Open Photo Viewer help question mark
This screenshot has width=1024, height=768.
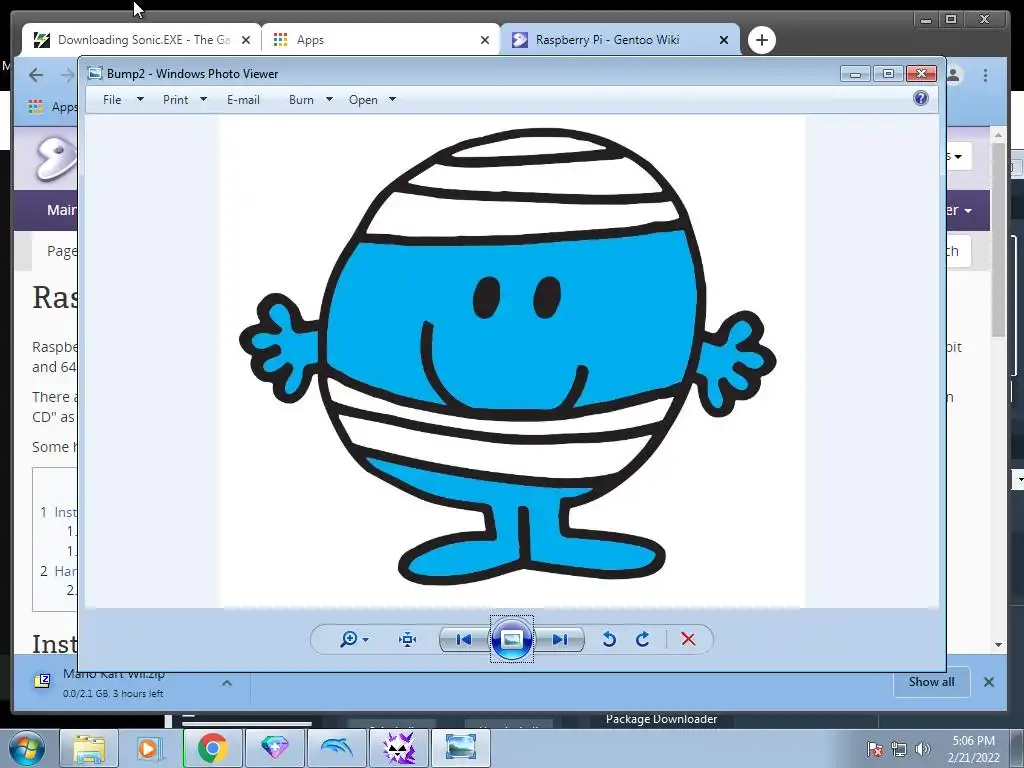pos(921,99)
